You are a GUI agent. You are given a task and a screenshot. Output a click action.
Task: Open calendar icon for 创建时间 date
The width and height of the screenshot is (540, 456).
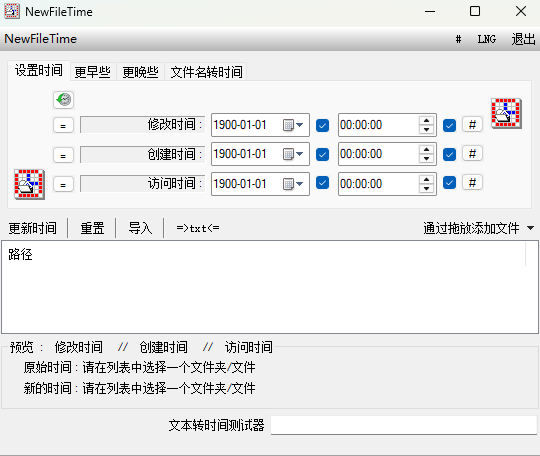pos(288,154)
